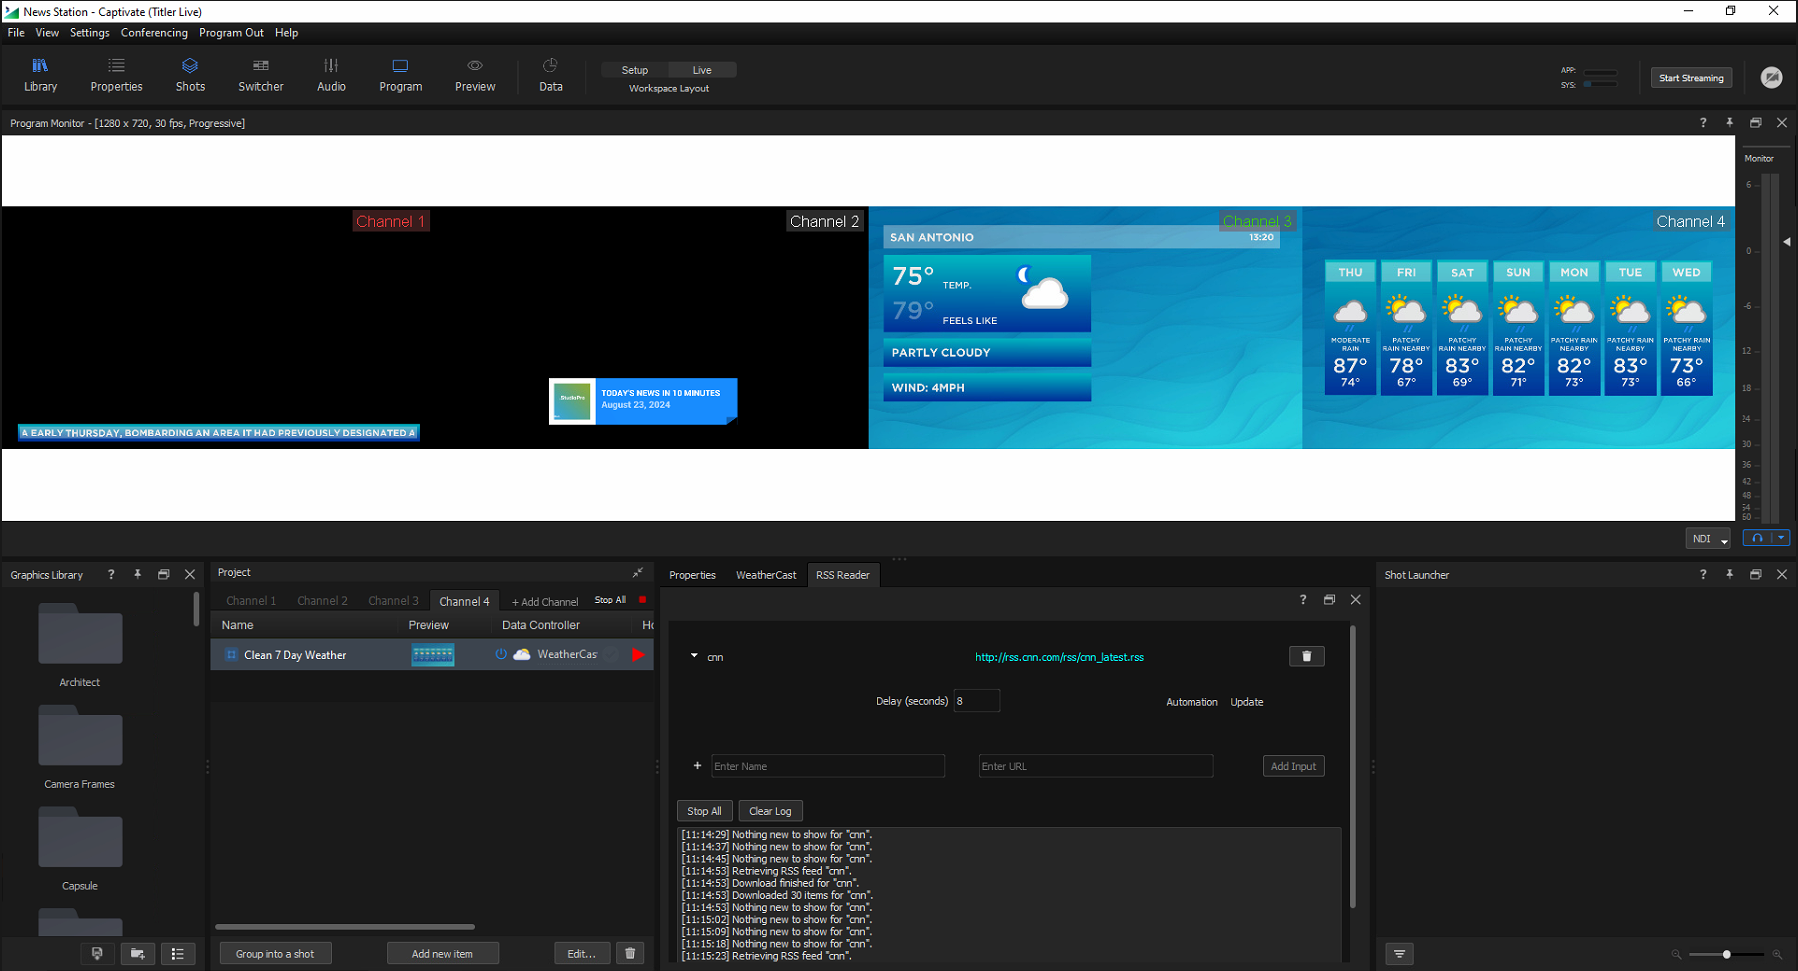Open the Conferencing menu
The image size is (1798, 971).
click(x=154, y=33)
